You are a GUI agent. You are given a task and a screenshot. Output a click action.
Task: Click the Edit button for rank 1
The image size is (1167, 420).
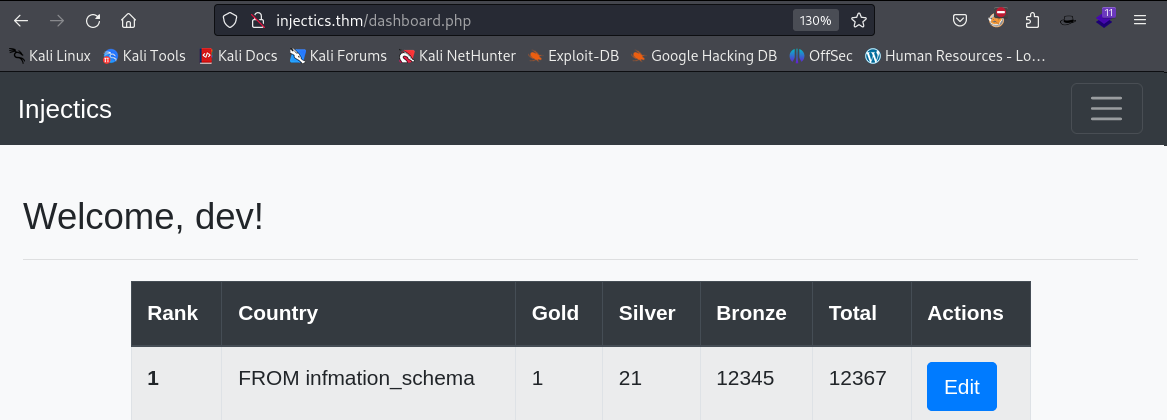click(x=962, y=386)
